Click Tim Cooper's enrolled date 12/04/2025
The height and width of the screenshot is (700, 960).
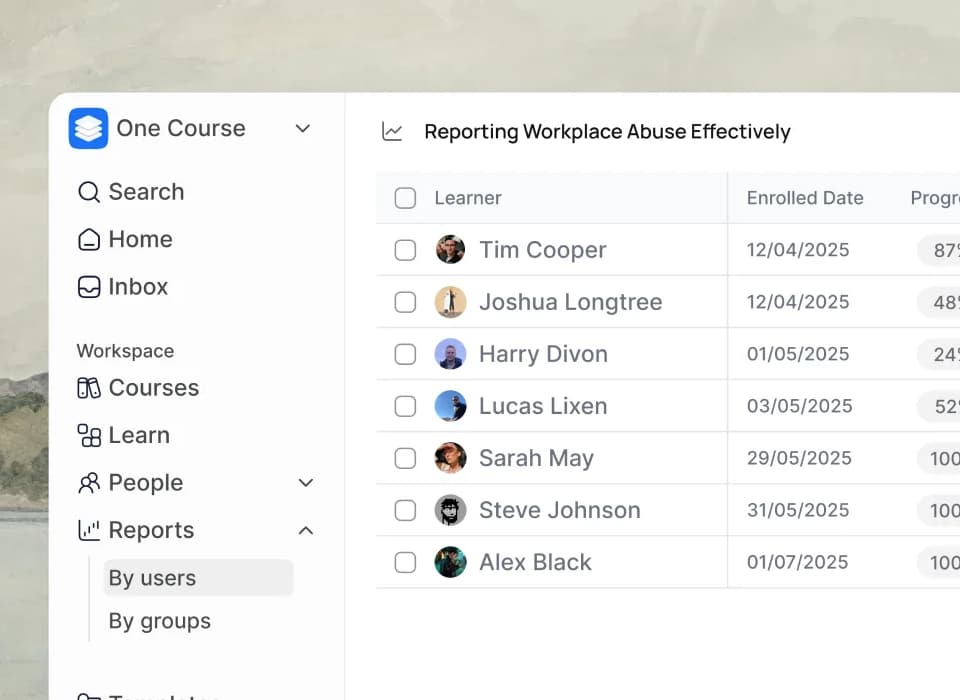click(798, 250)
